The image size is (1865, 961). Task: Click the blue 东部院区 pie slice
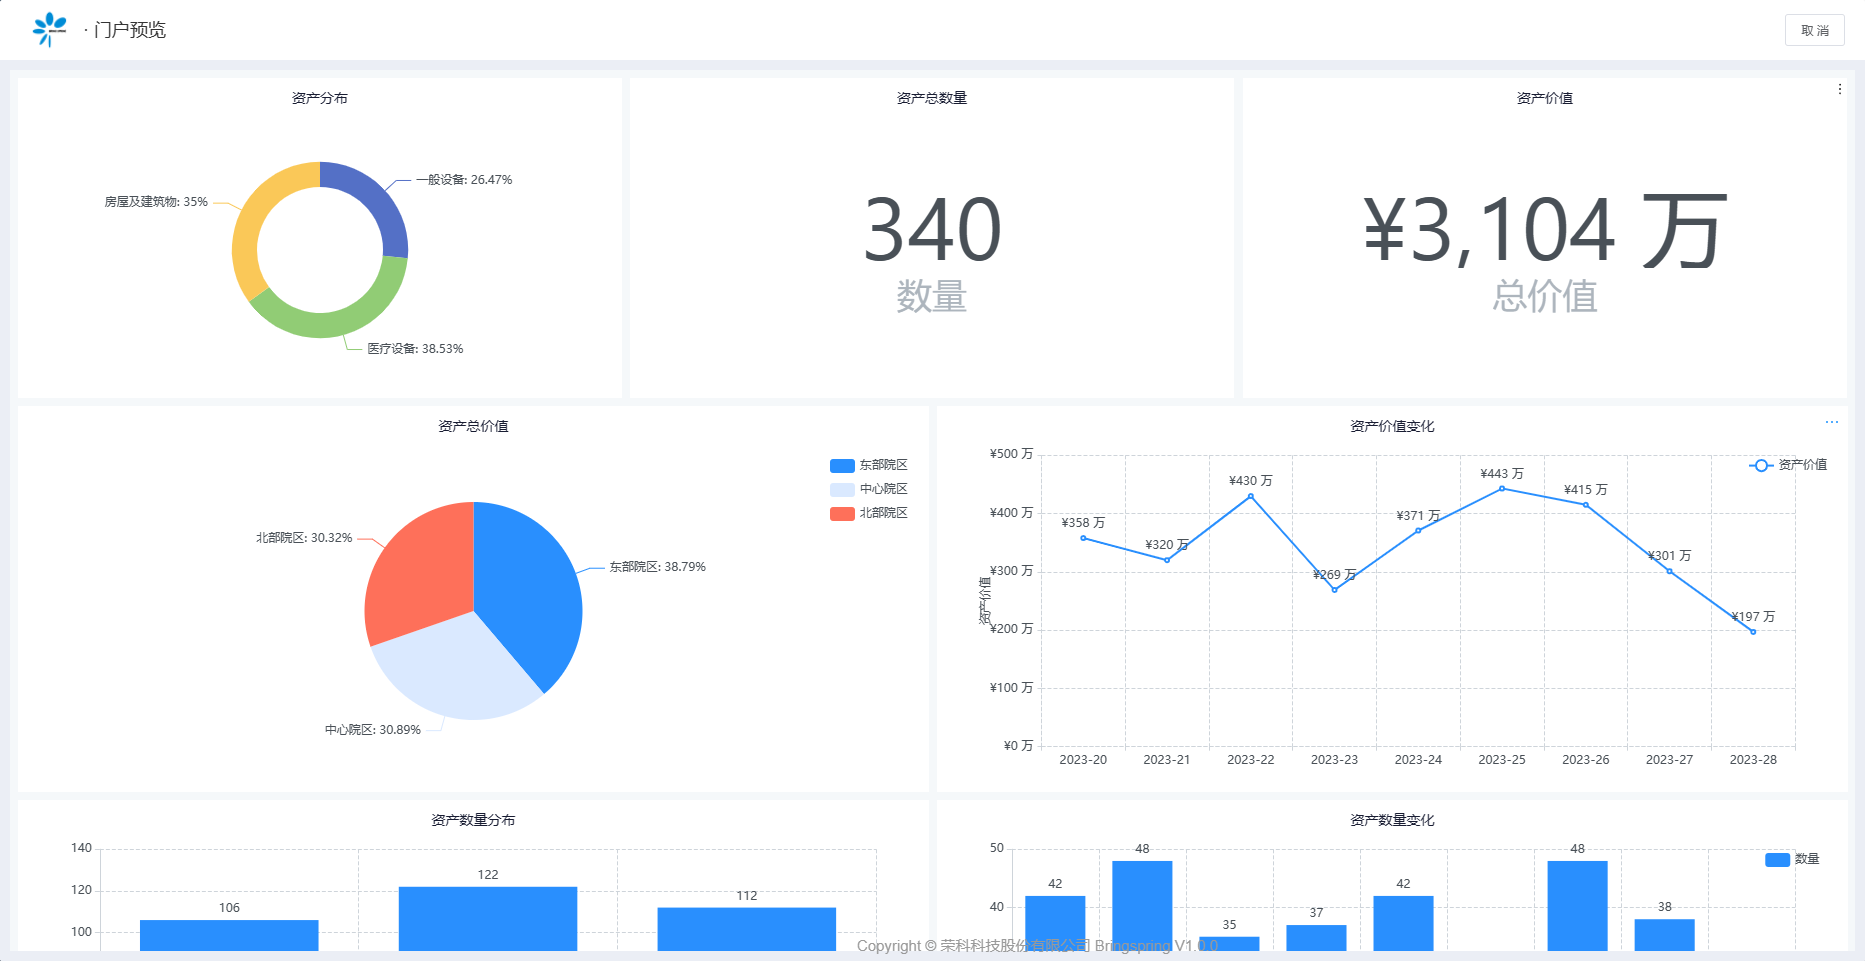pyautogui.click(x=530, y=590)
